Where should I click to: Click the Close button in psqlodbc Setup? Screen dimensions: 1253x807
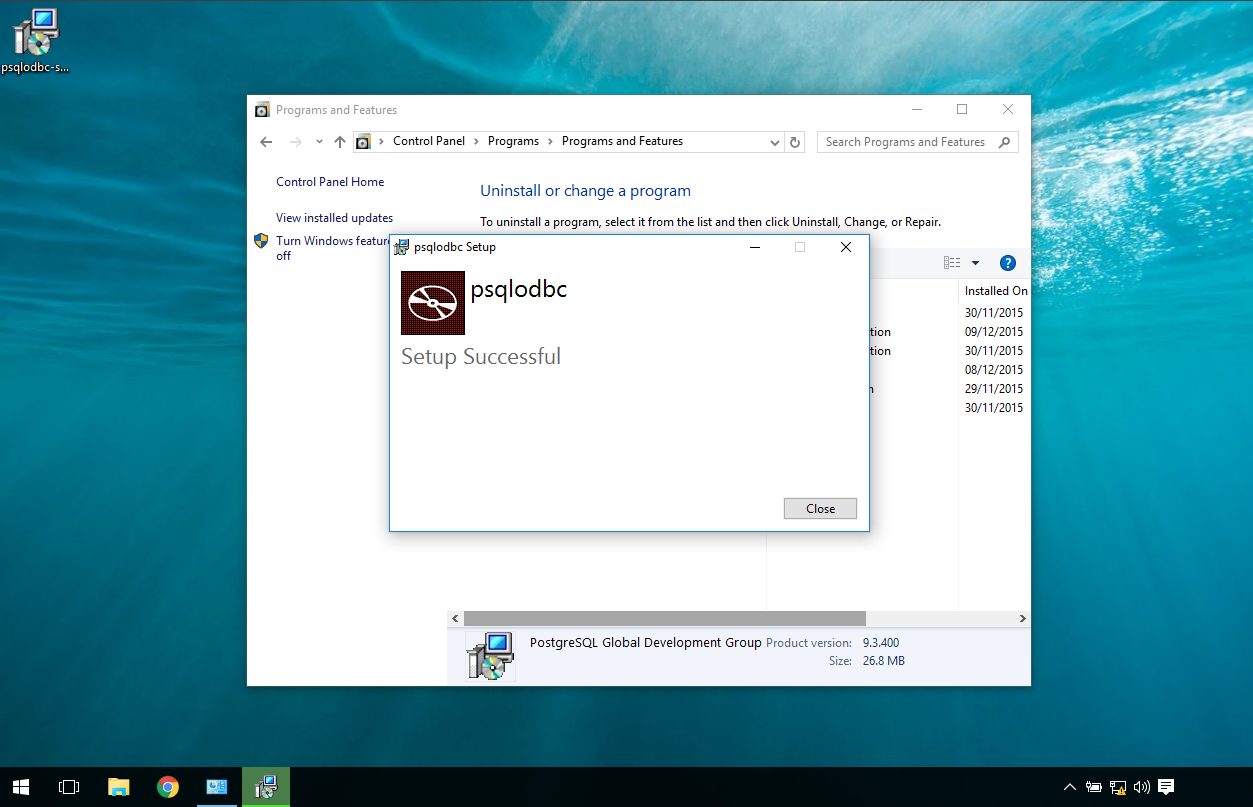(819, 508)
